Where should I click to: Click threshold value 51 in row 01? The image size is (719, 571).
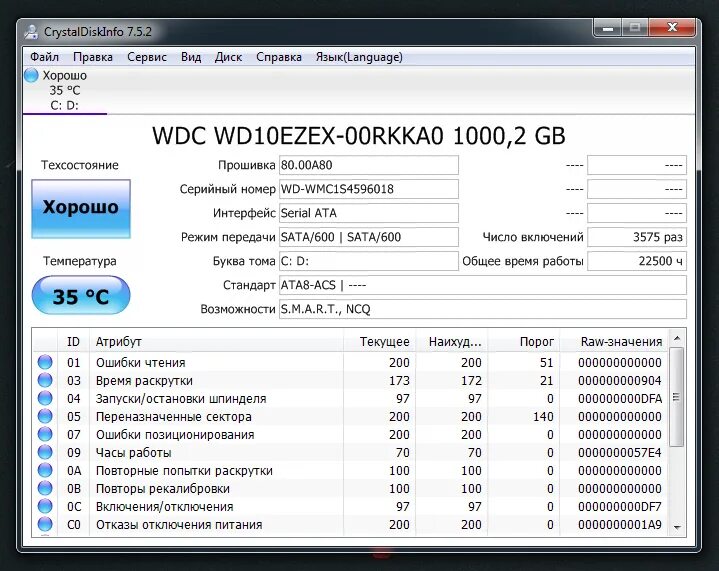coord(546,362)
